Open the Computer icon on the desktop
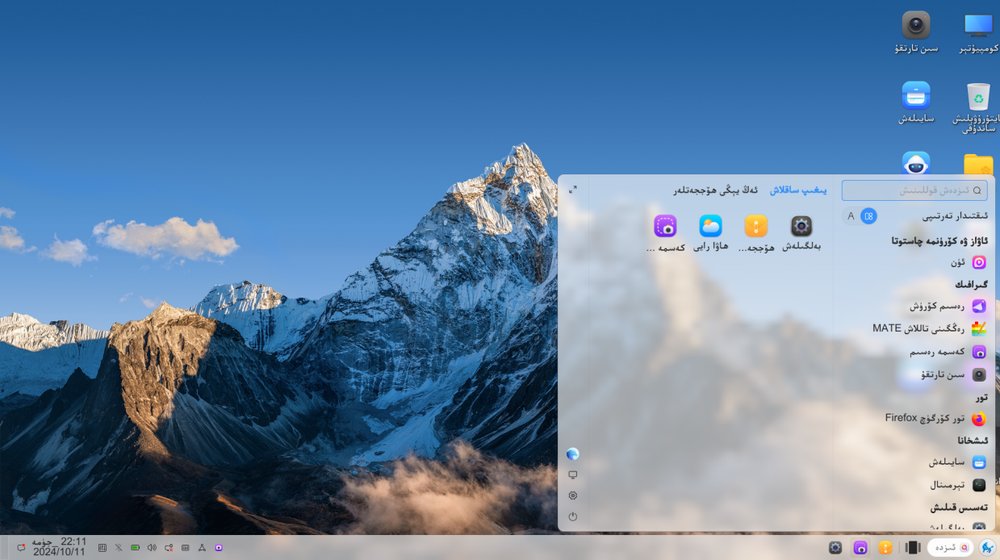This screenshot has width=1000, height=560. point(978,25)
